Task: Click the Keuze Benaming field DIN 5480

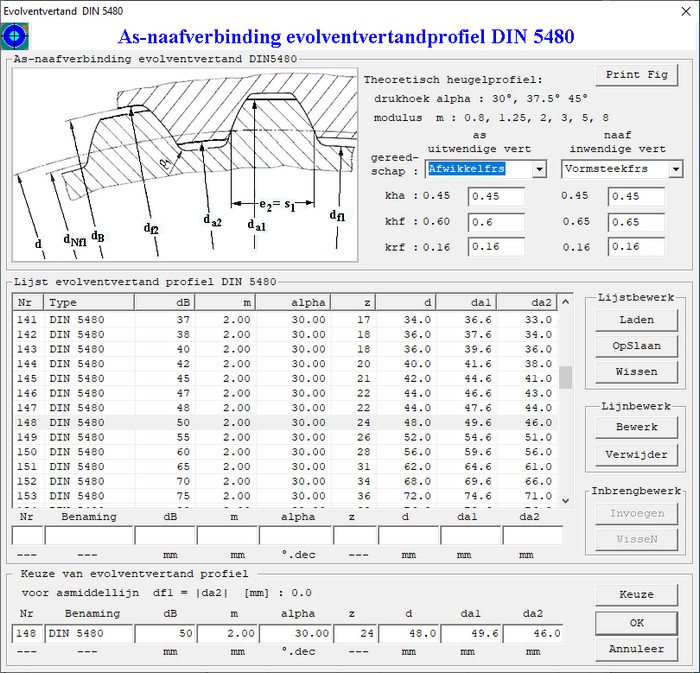Action: (89, 634)
